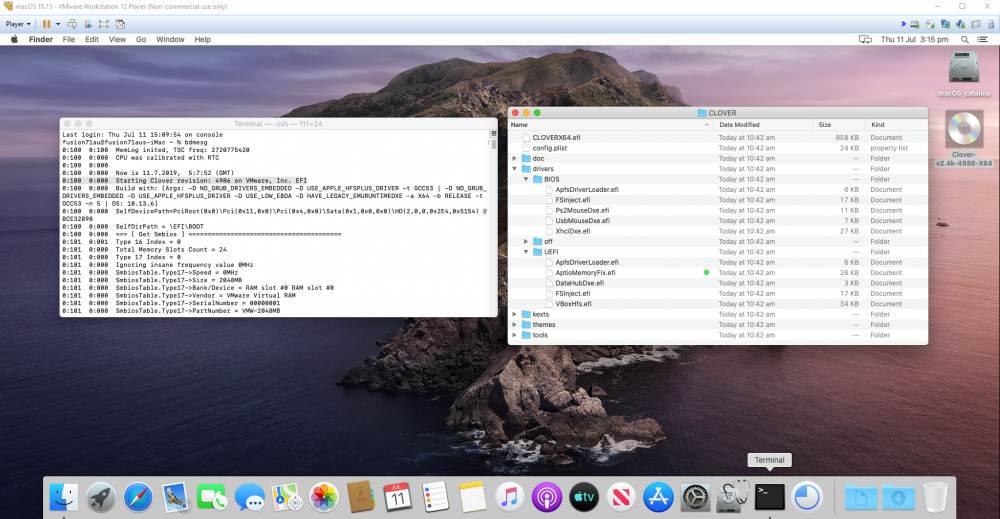Open Maps from the Dock

[286, 497]
